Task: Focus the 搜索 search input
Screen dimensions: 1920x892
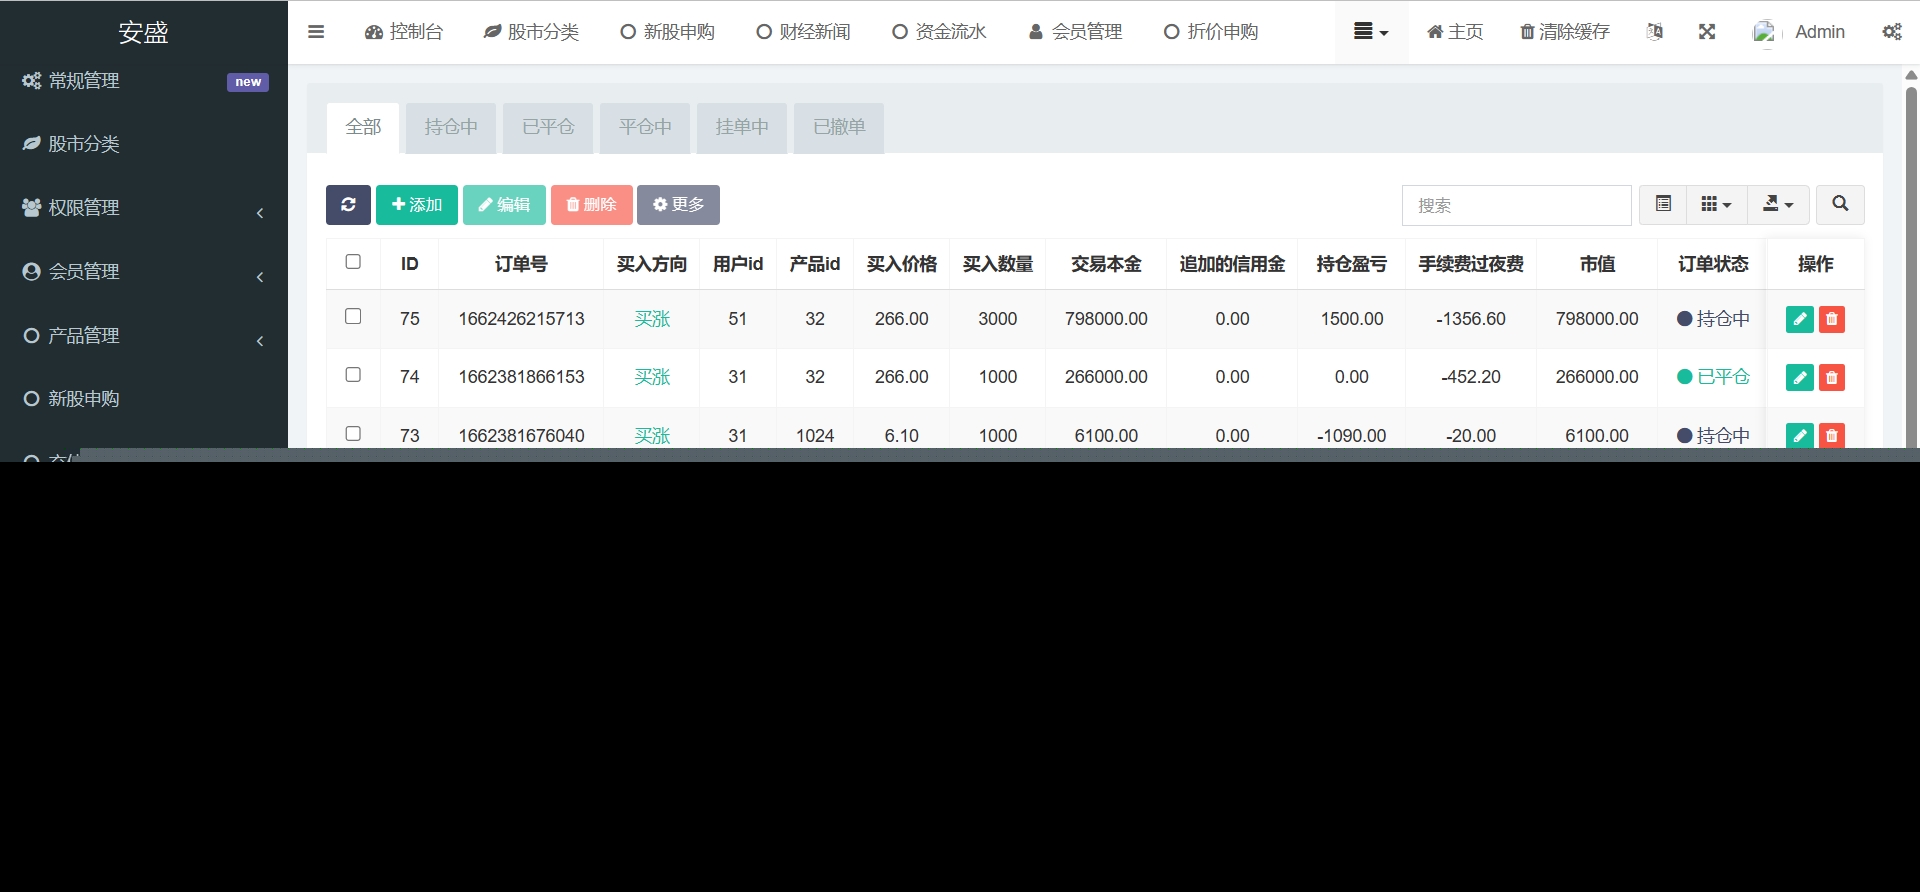Action: (x=1517, y=205)
